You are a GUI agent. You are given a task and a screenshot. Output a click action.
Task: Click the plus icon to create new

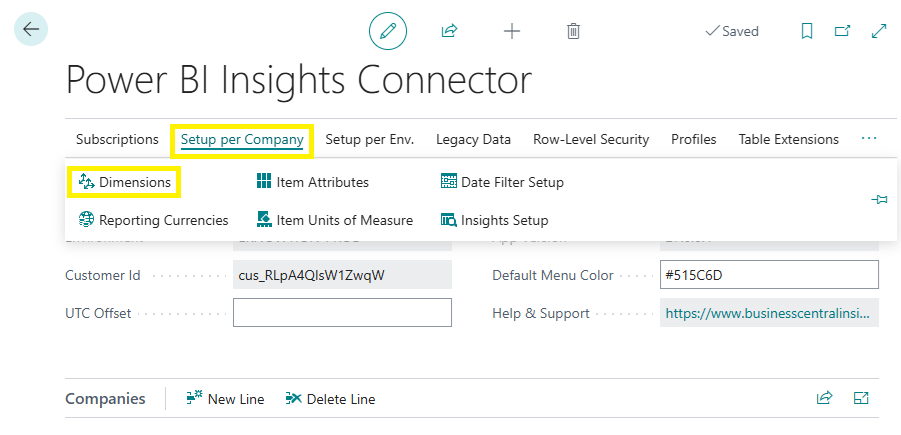(x=511, y=31)
